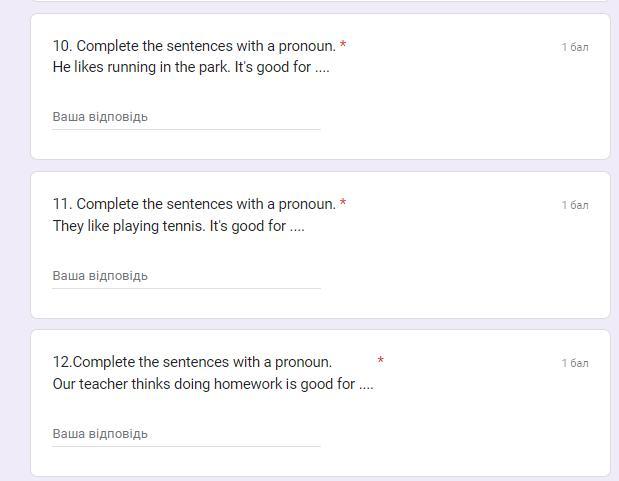The image size is (619, 481).
Task: Click the purple gap between questions 11 and 12
Action: (320, 324)
